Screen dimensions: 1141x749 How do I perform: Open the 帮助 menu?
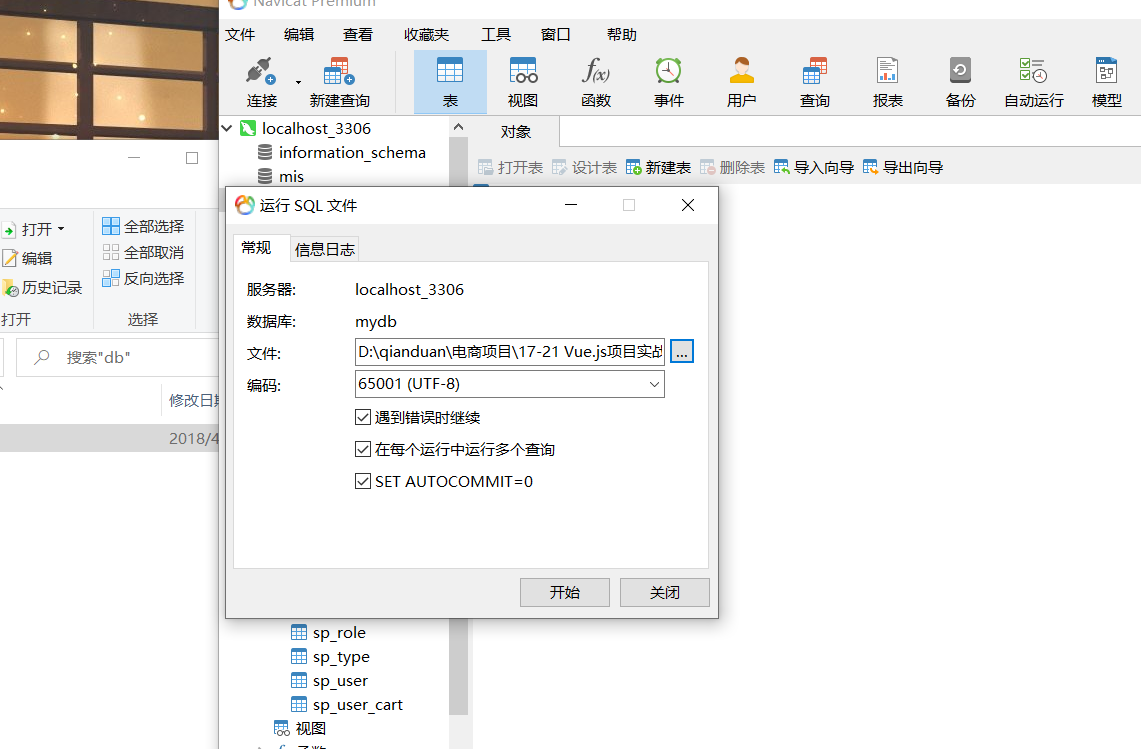(x=622, y=34)
